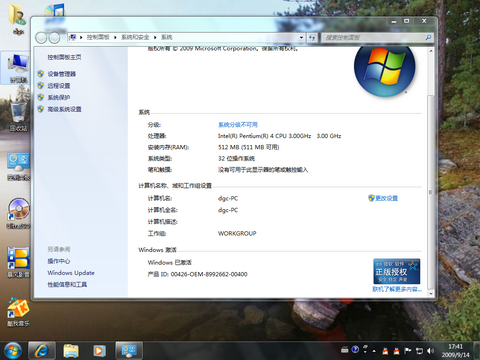480x360 pixels.
Task: Go back with the Back arrow button
Action: pyautogui.click(x=41, y=38)
